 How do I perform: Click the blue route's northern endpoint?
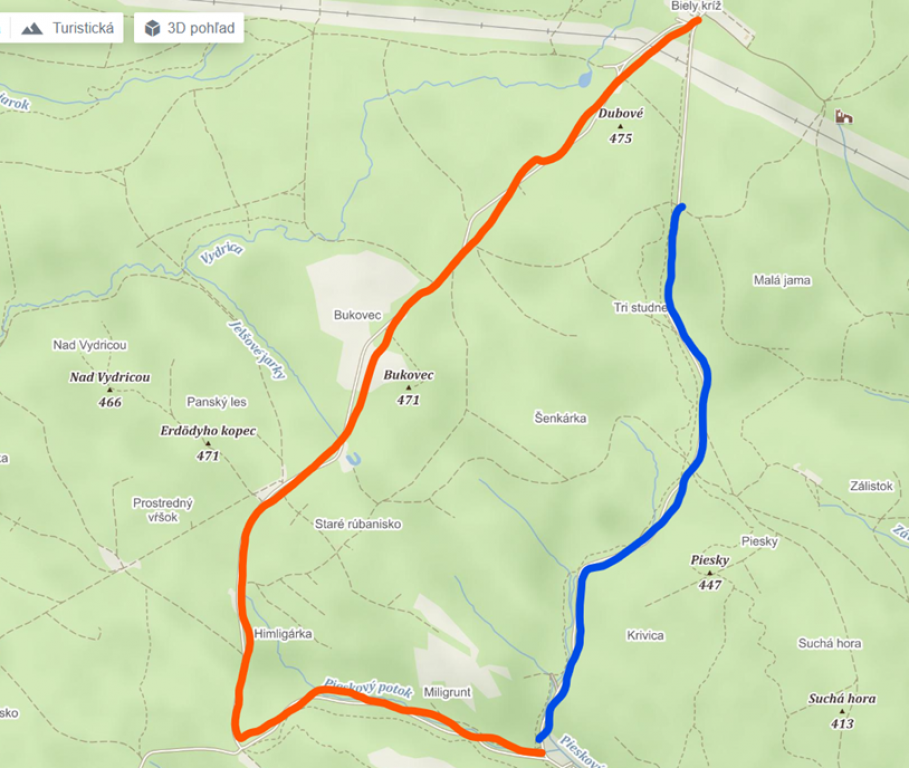click(x=681, y=207)
